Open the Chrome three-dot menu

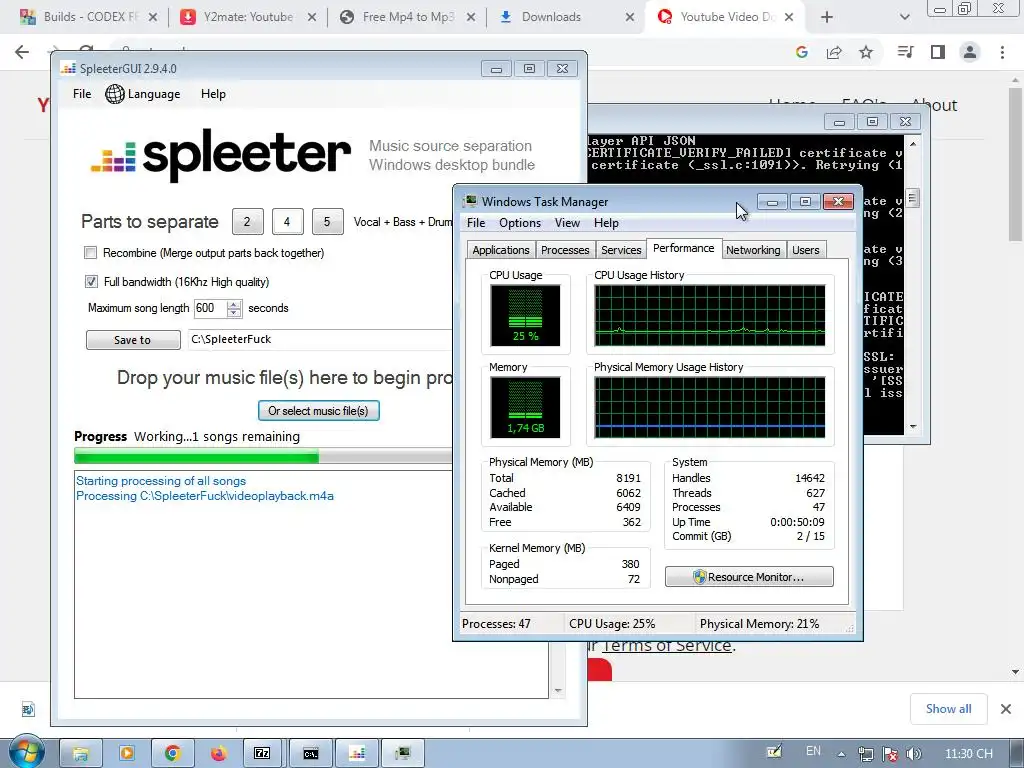1002,52
